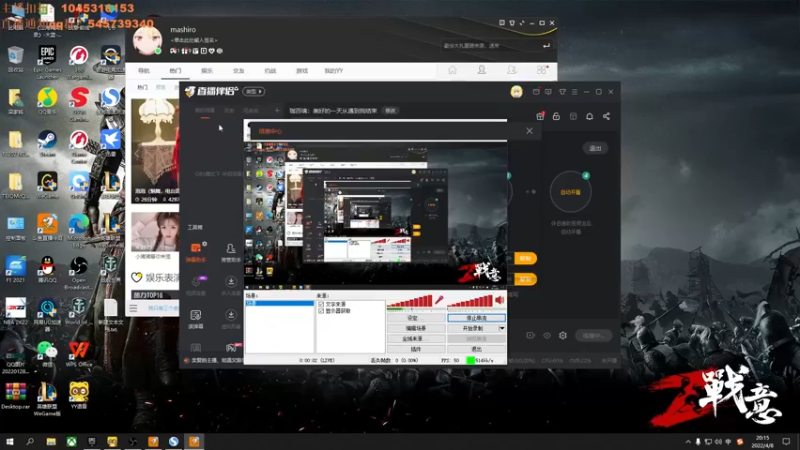
Task: Open the QQ Music desktop shortcut
Action: pos(47,101)
